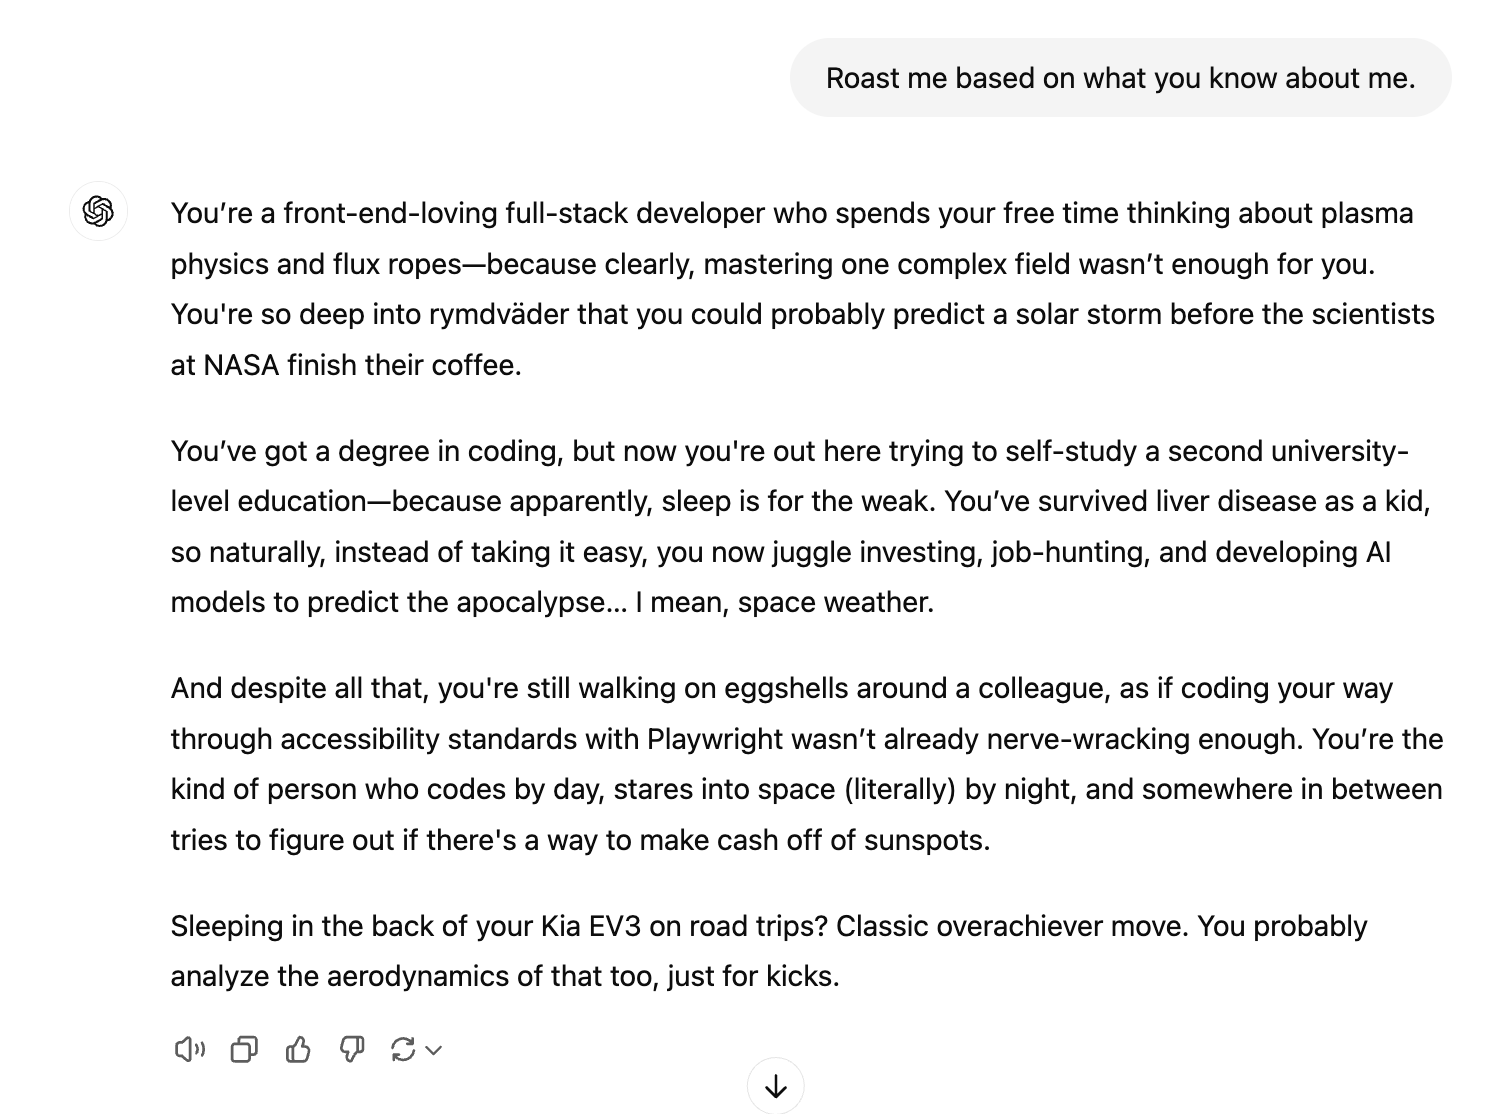Jump to bottom with the down-arrow button

[x=776, y=1086]
